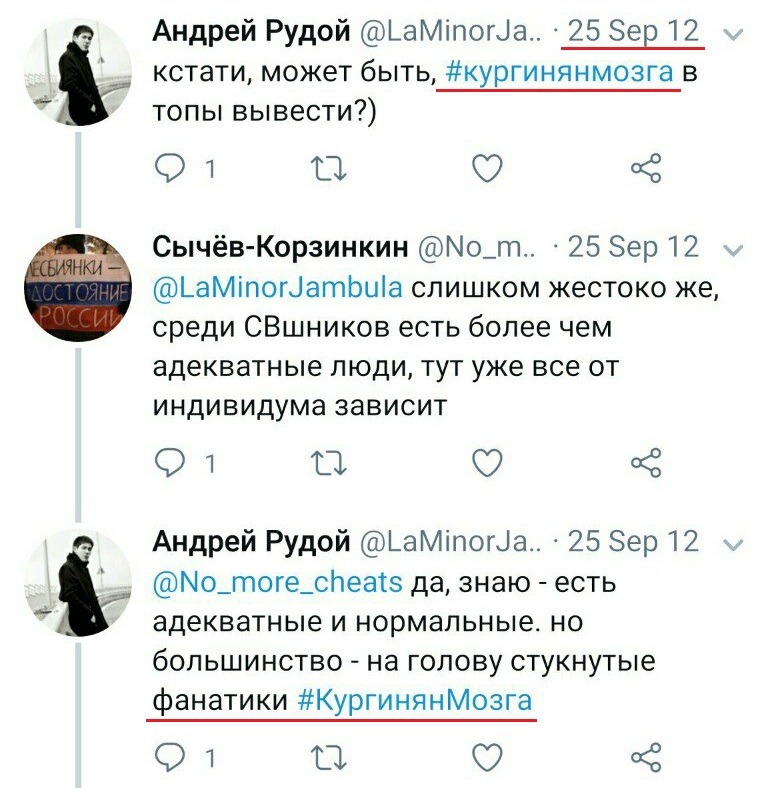
Task: Open chevron menu on last tweet
Action: tap(733, 544)
